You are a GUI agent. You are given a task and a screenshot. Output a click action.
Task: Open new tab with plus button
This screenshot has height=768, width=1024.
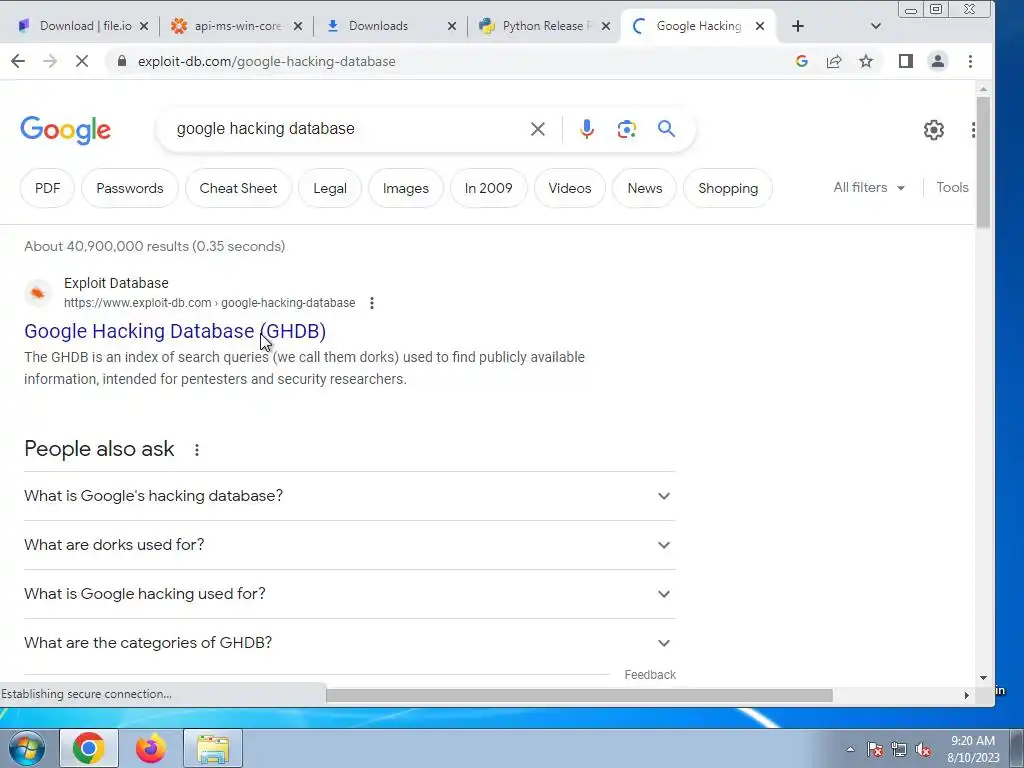[797, 26]
